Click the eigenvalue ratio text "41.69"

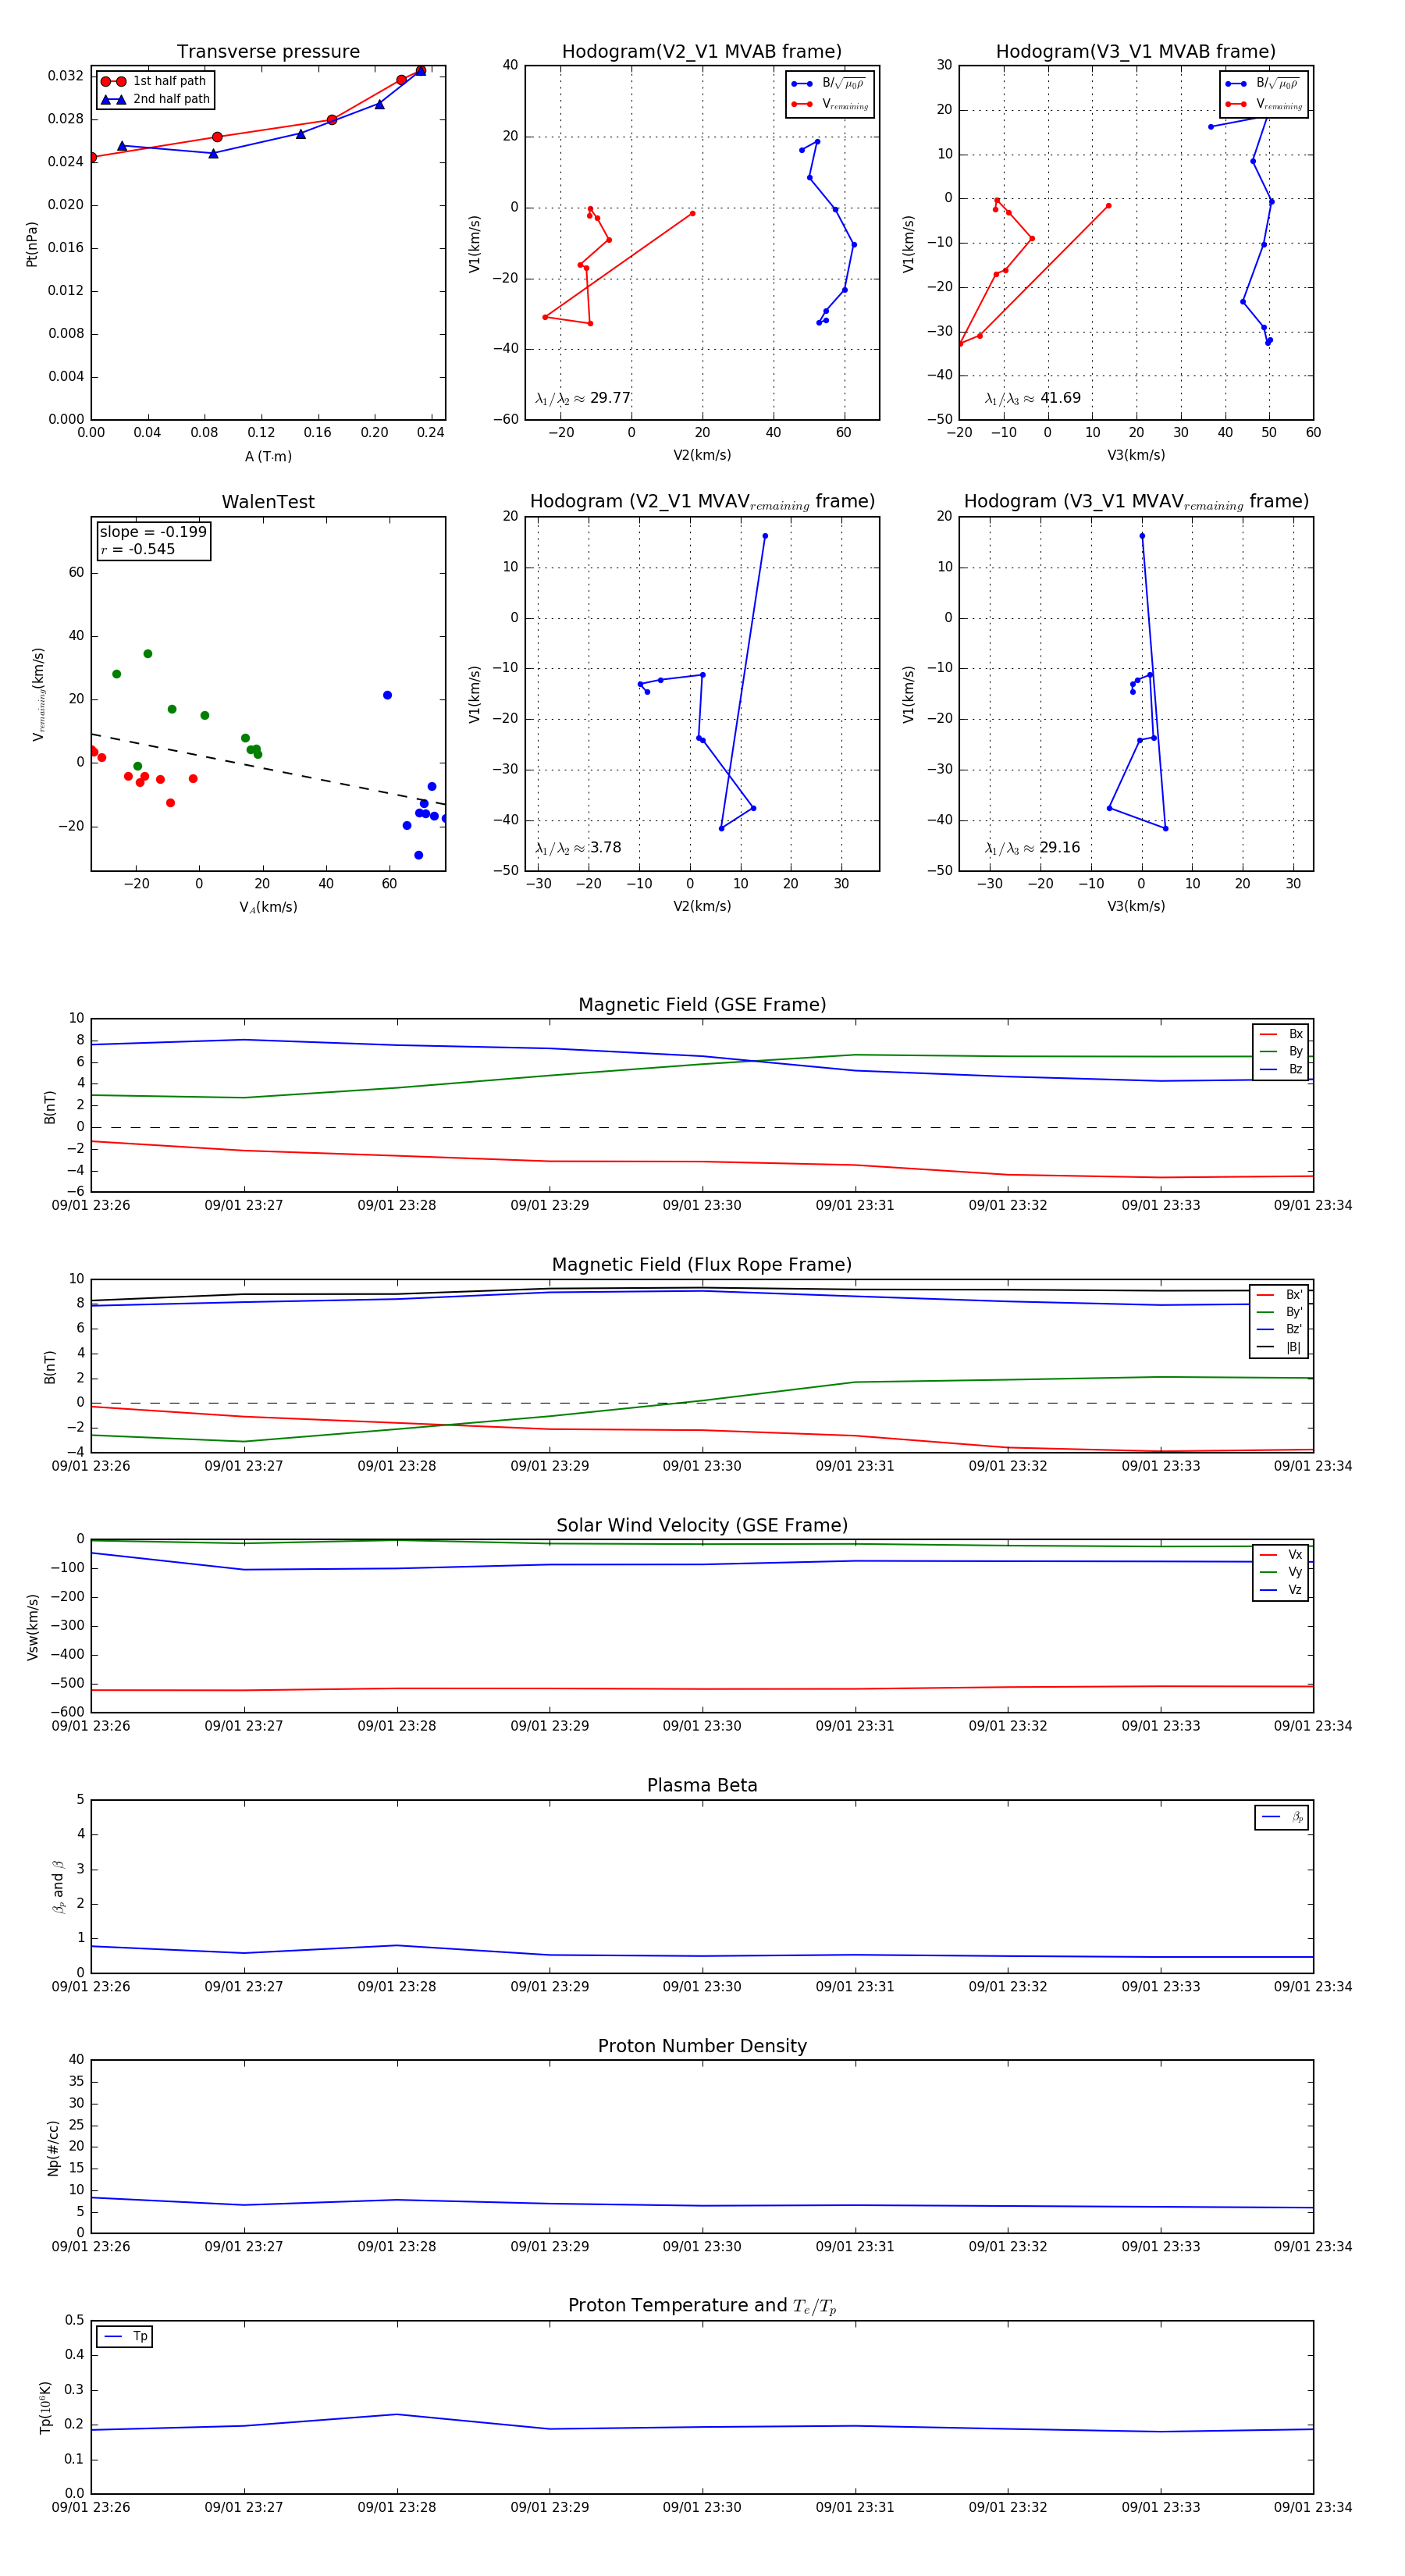click(x=1060, y=398)
